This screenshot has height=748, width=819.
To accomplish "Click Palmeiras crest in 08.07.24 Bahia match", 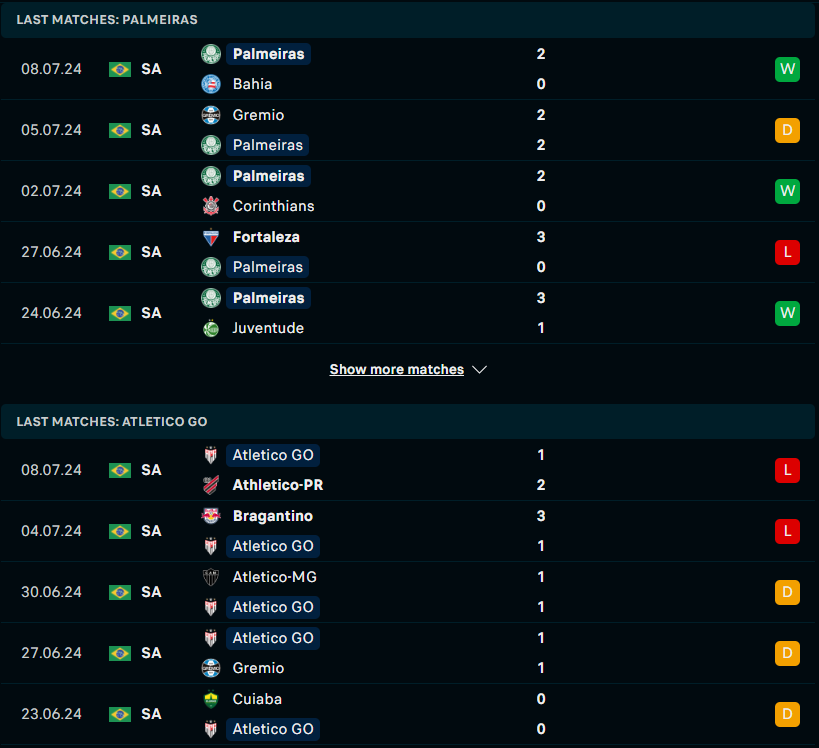I will point(211,54).
